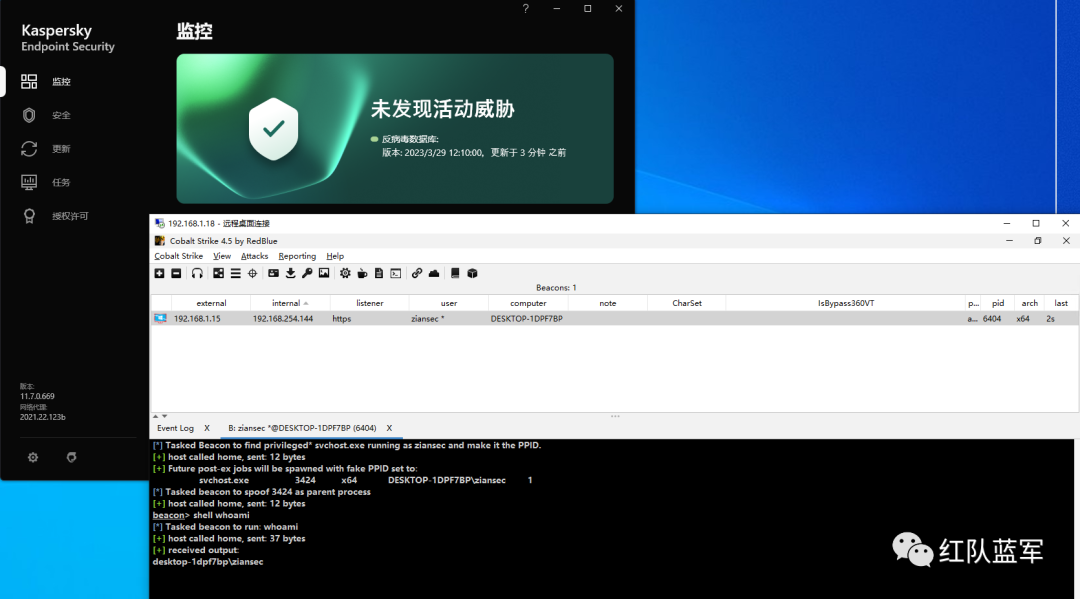Click the disconnect minus icon in Cobalt Strike toolbar
Image resolution: width=1080 pixels, height=599 pixels.
click(176, 273)
